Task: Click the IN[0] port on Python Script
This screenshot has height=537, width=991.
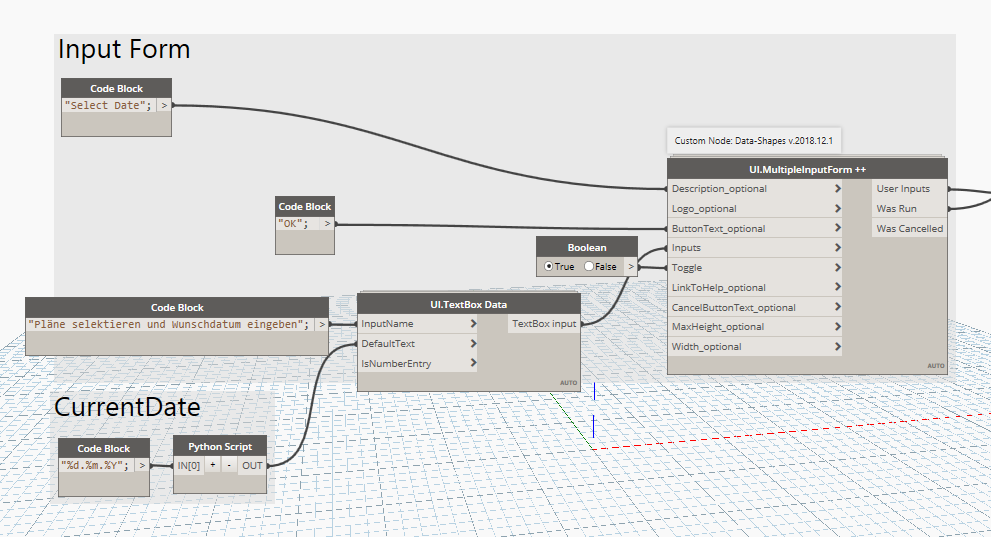Action: [189, 465]
